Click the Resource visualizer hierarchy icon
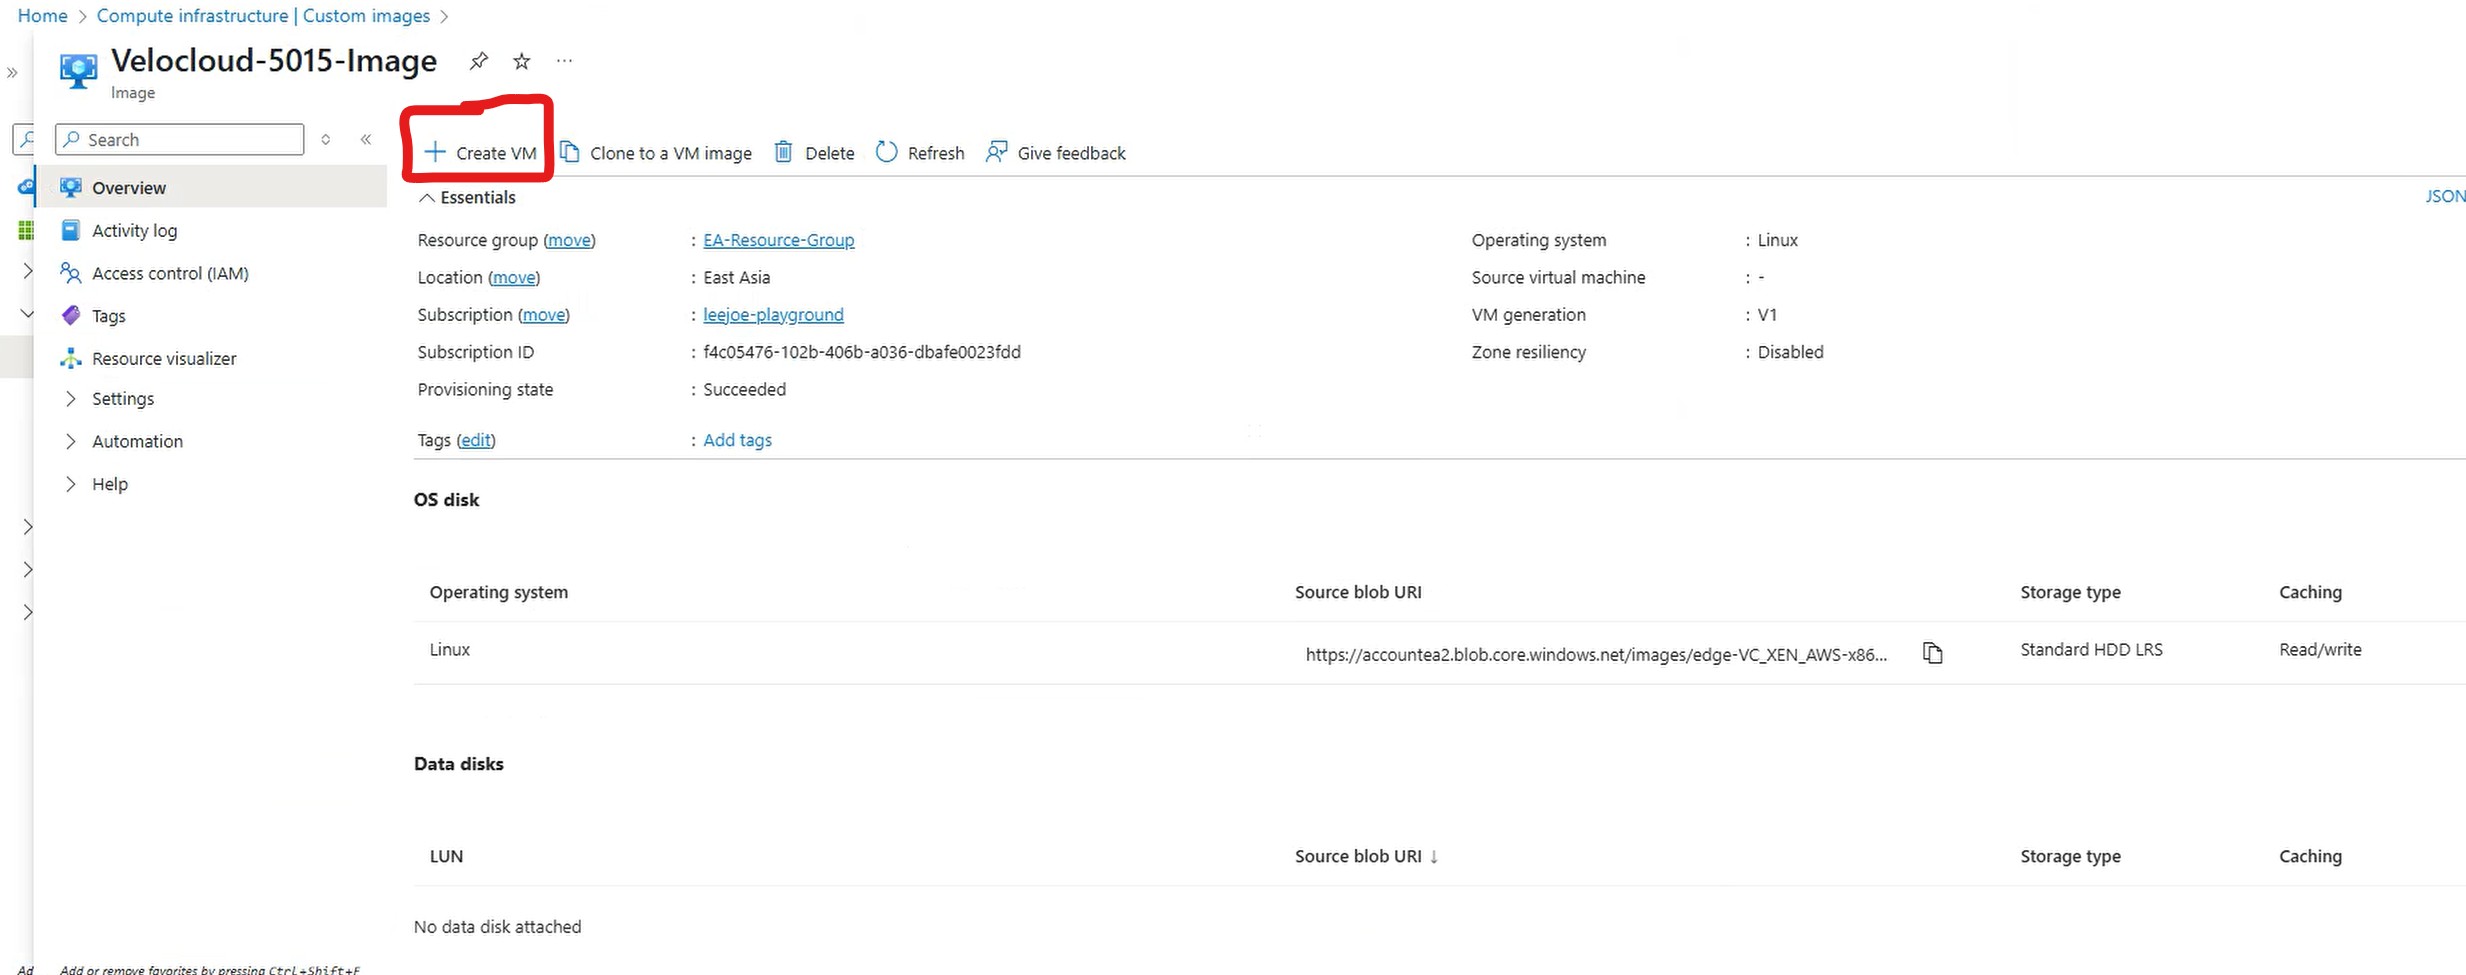 tap(70, 358)
